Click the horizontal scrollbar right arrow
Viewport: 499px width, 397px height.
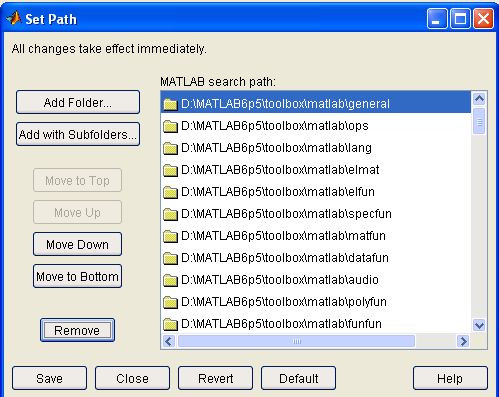point(463,341)
